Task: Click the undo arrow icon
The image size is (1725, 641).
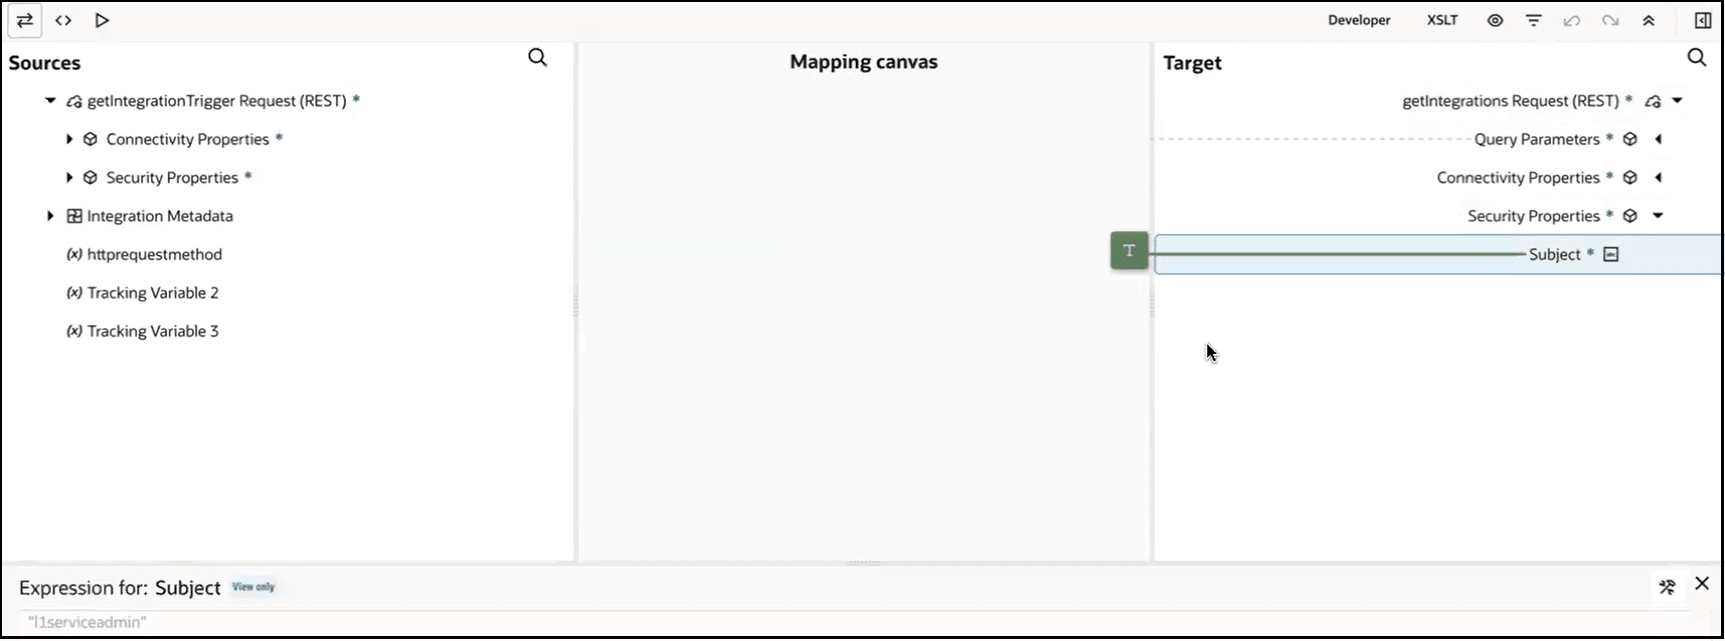Action: (1572, 20)
